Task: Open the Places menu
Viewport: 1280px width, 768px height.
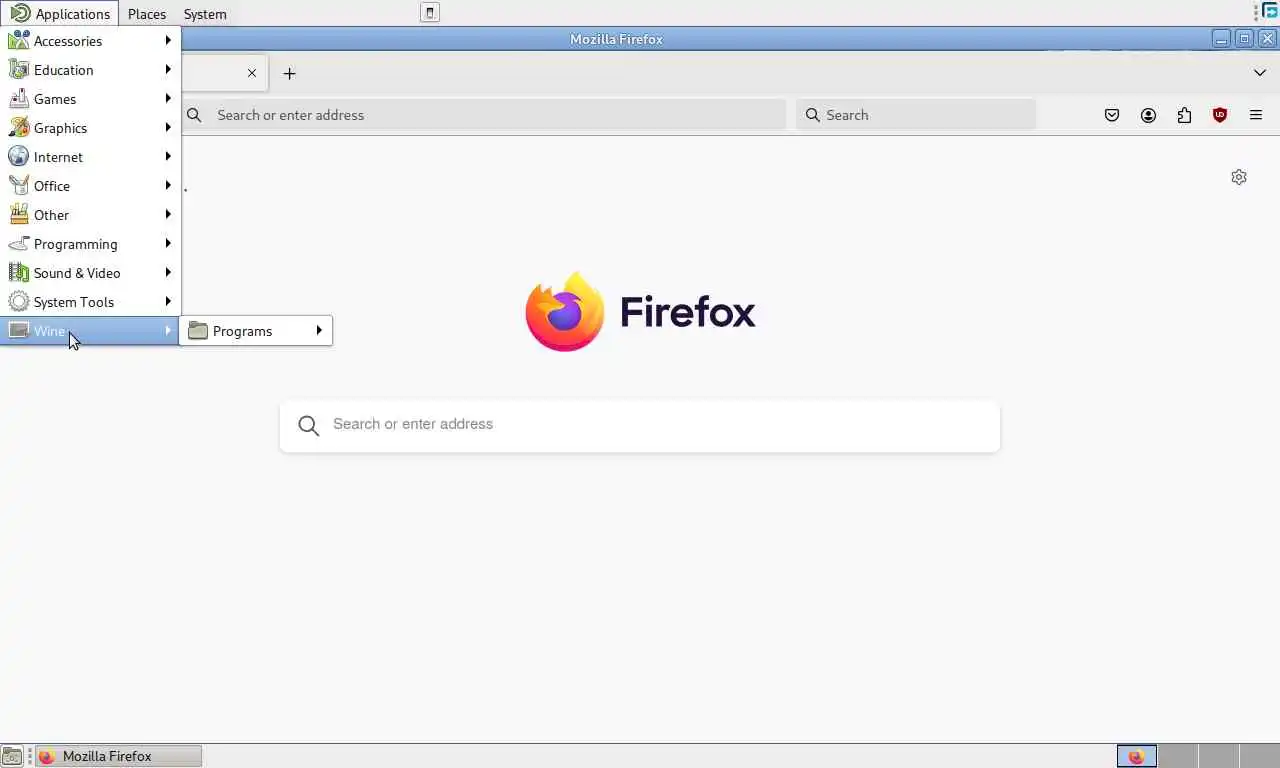Action: point(147,14)
